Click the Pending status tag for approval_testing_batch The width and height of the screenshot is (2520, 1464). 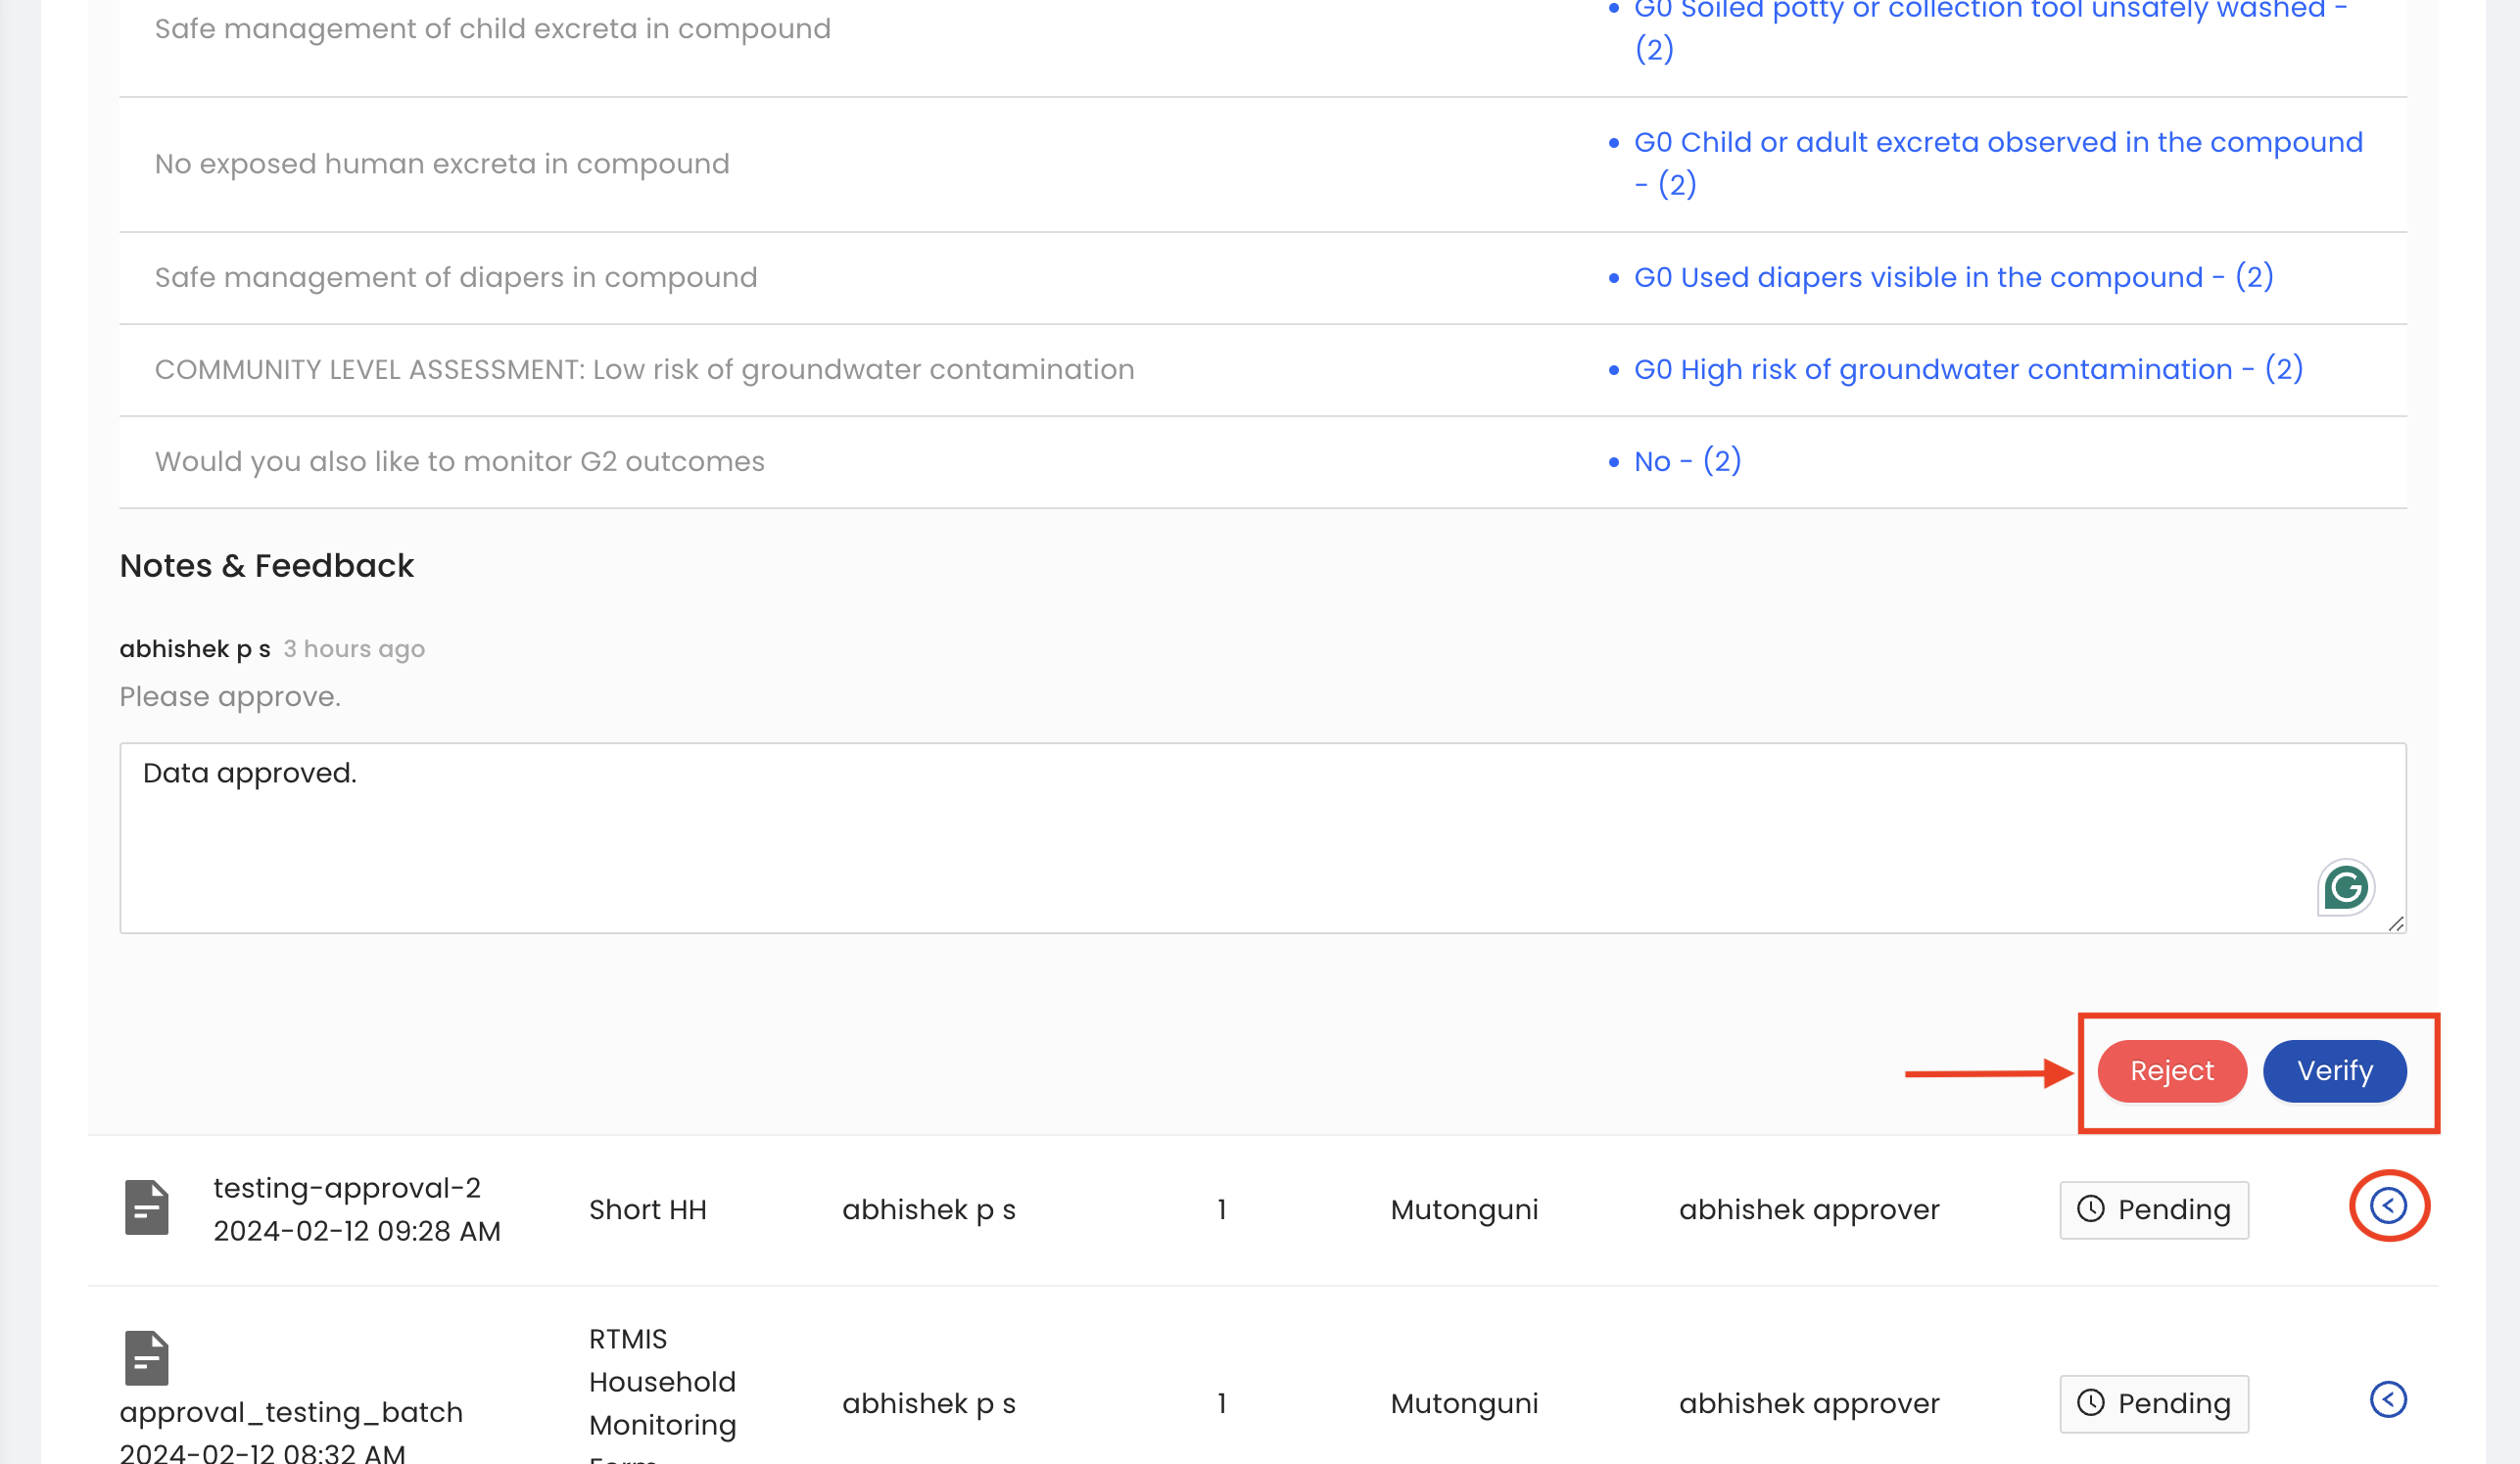[2154, 1404]
